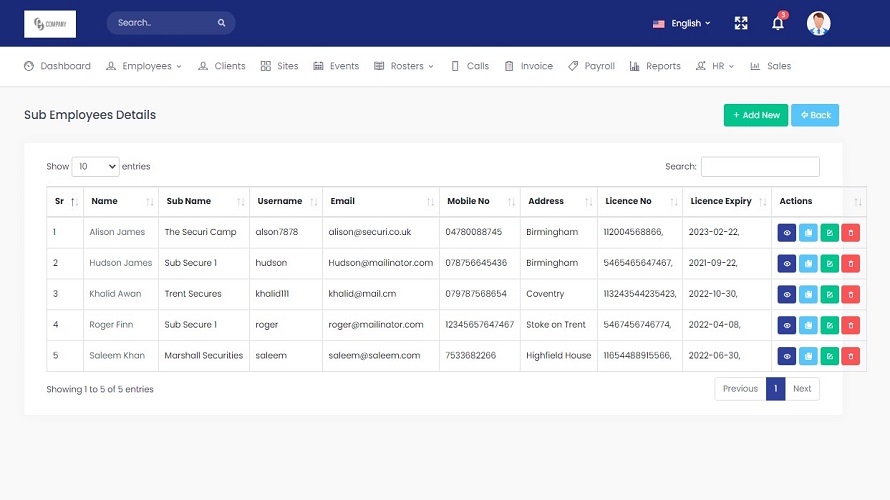Click the Add New button
890x500 pixels.
756,115
